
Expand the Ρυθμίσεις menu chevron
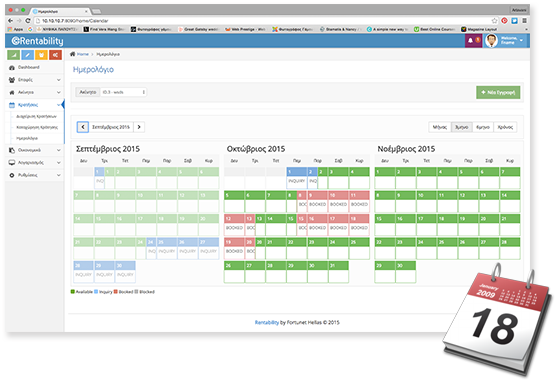58,175
